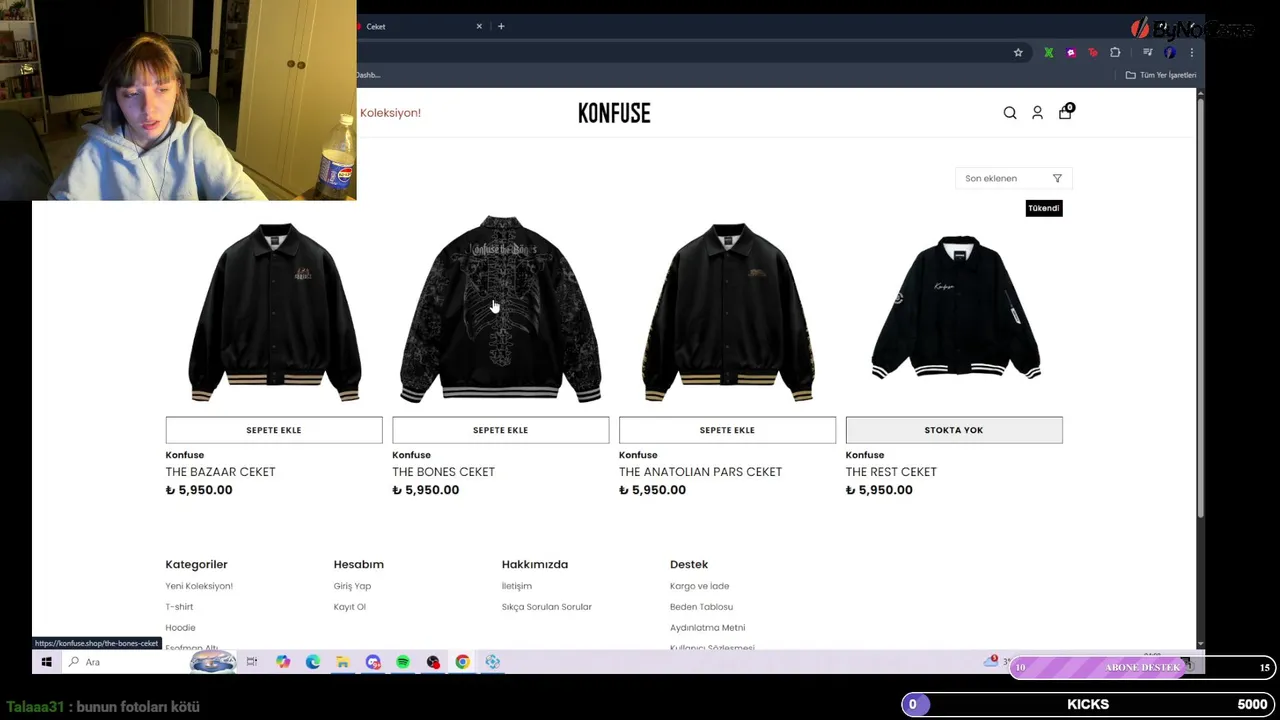Click the Koleksiyon! link in header
The width and height of the screenshot is (1280, 720).
coord(390,113)
